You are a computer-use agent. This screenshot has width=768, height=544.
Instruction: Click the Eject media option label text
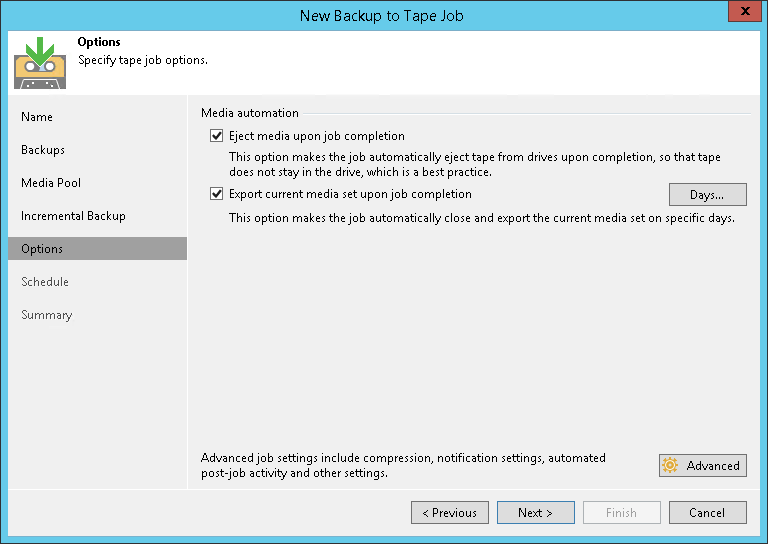316,136
